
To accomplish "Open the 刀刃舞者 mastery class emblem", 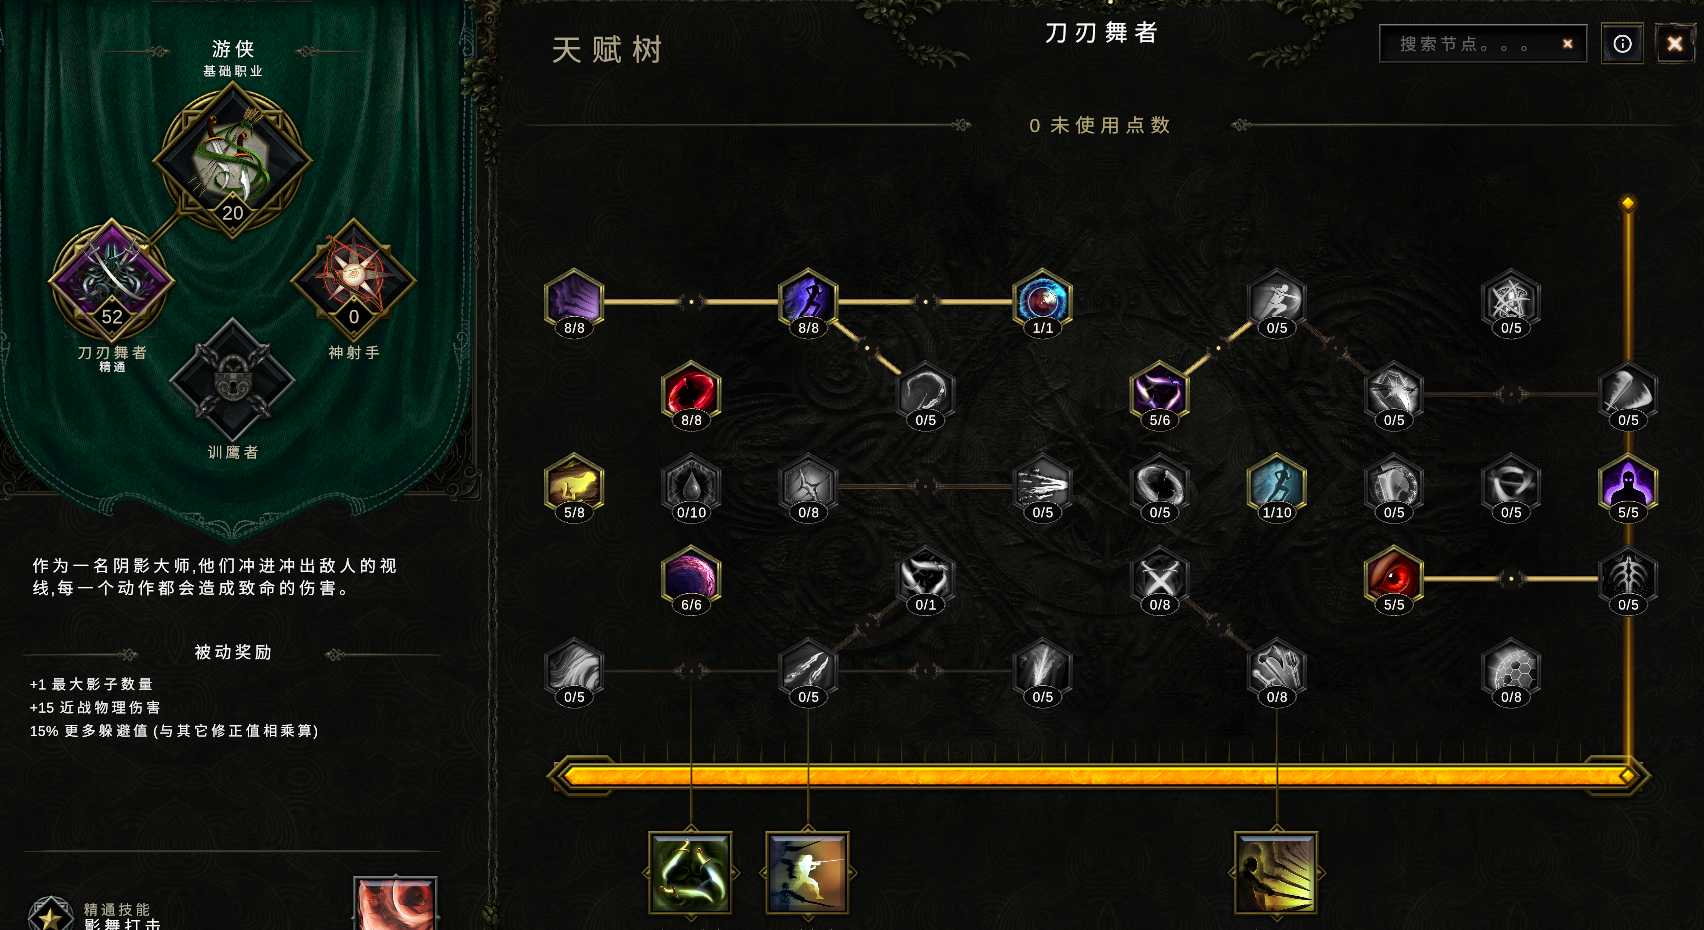I will coord(112,282).
